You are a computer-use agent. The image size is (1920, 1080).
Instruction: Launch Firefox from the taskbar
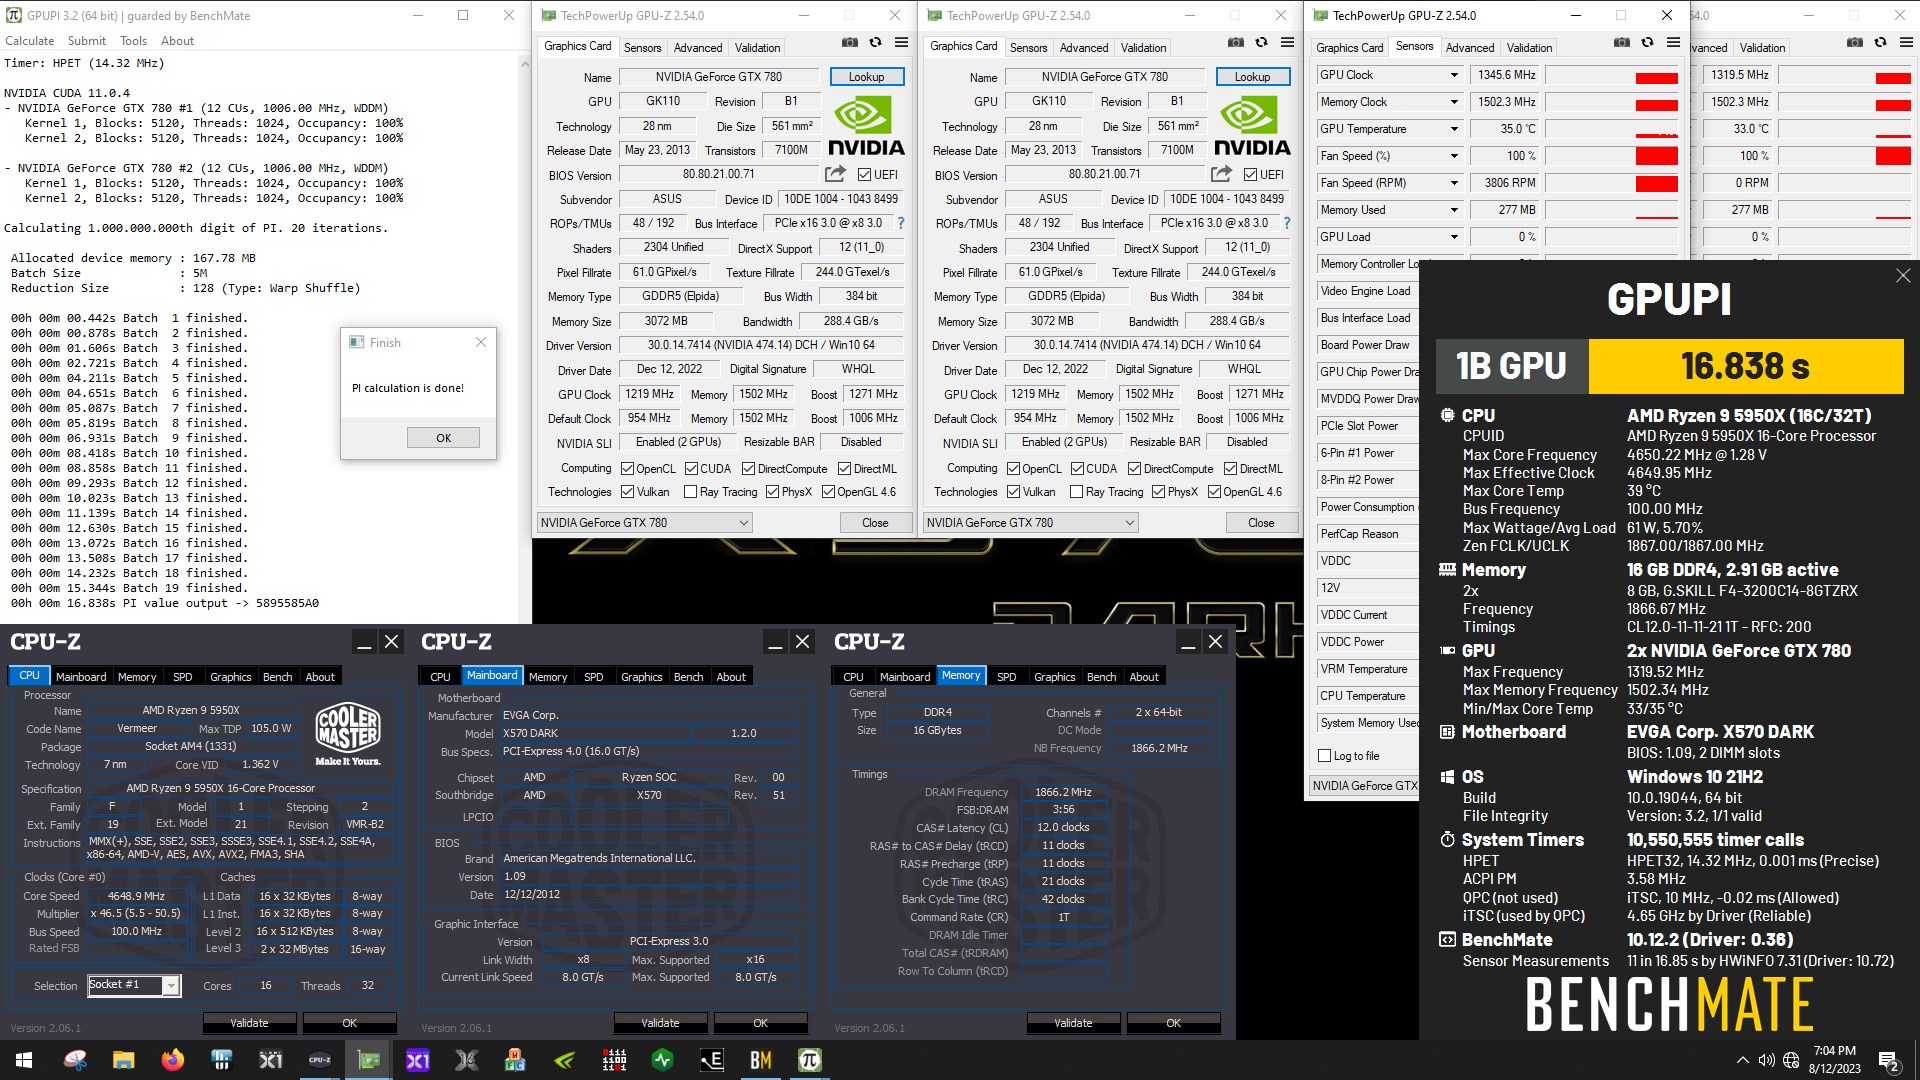click(x=173, y=1060)
